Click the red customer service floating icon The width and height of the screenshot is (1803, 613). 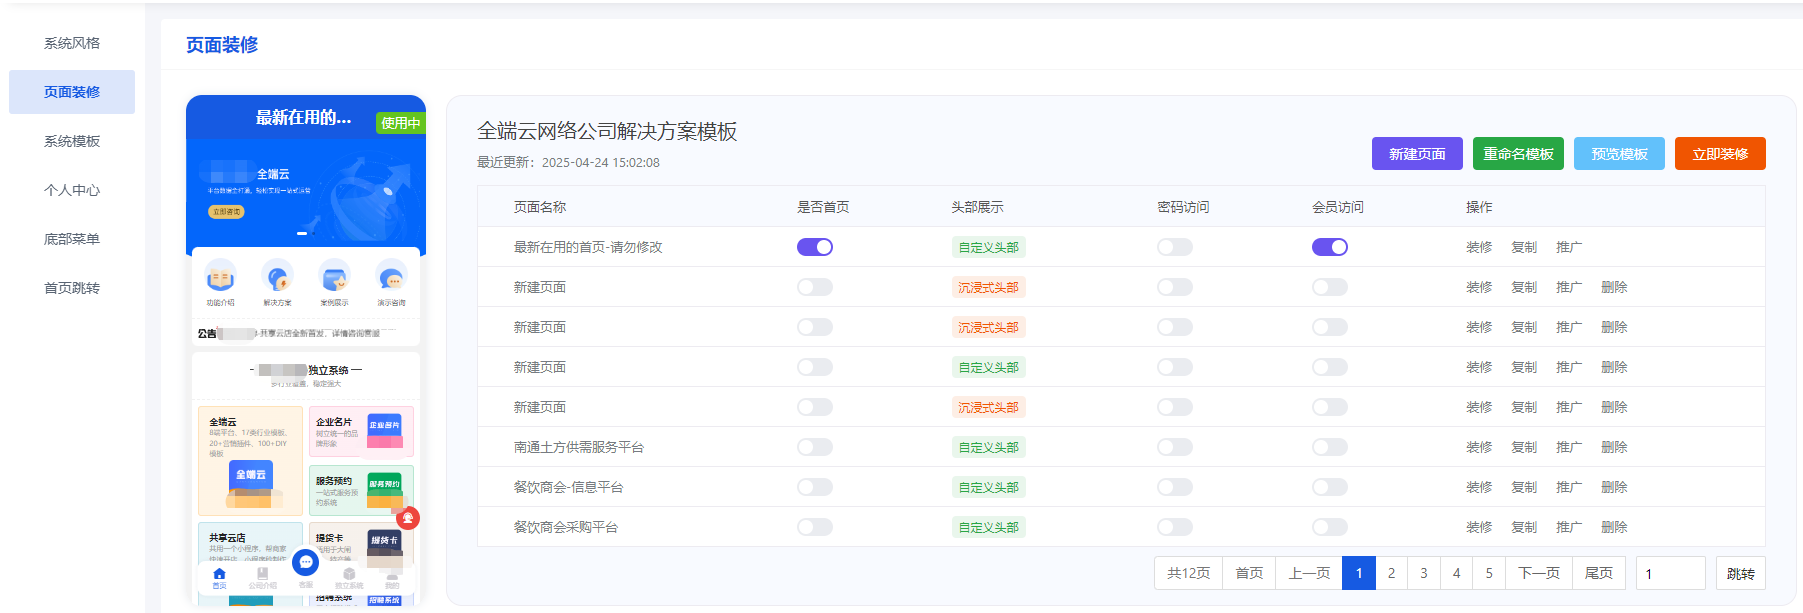click(408, 518)
